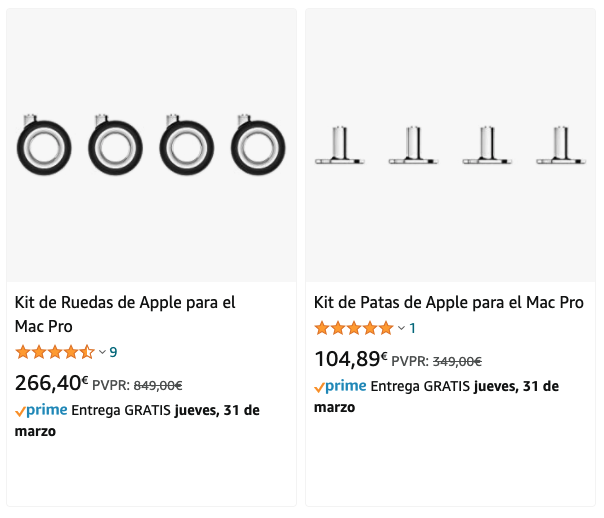Click the struck-through PVPR 349,00€ price

click(x=457, y=362)
